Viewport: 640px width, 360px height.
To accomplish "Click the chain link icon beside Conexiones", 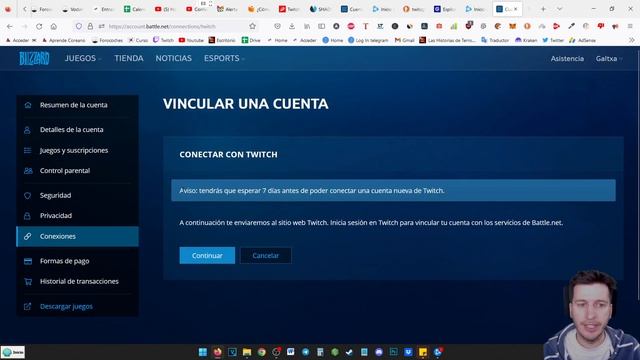I will (x=27, y=236).
